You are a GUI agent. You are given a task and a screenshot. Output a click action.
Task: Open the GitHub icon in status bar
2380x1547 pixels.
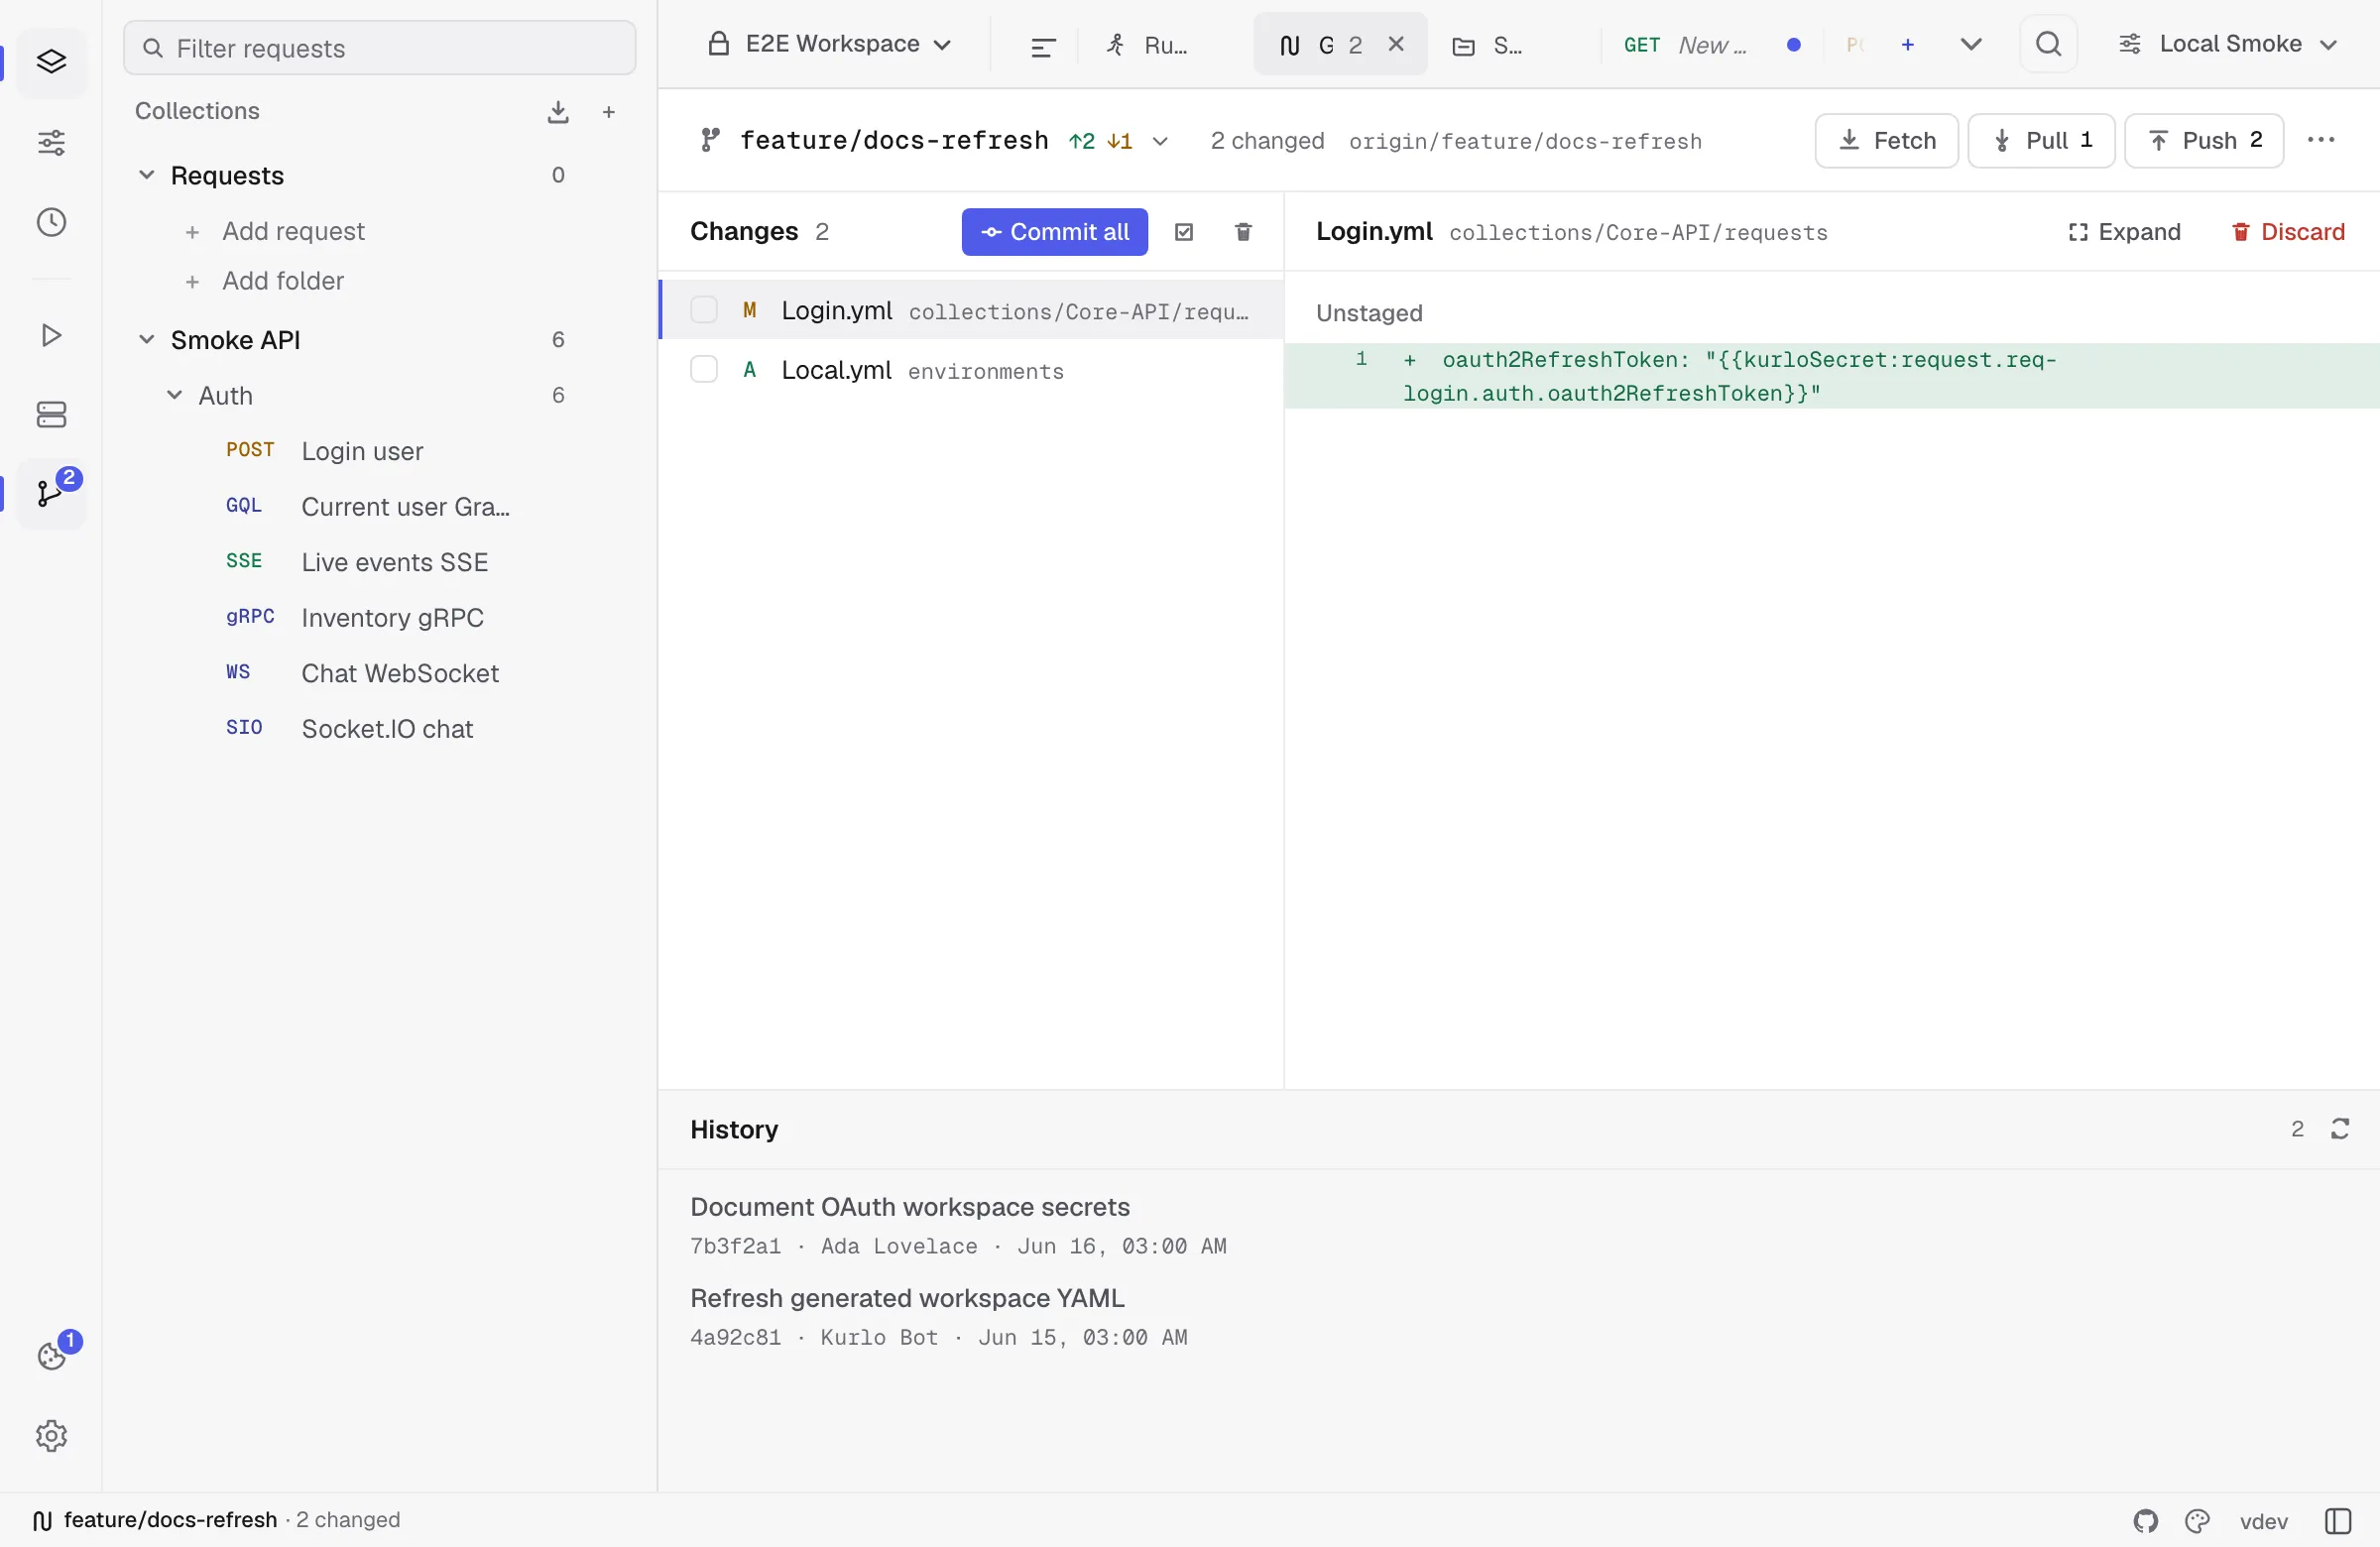(2146, 1521)
